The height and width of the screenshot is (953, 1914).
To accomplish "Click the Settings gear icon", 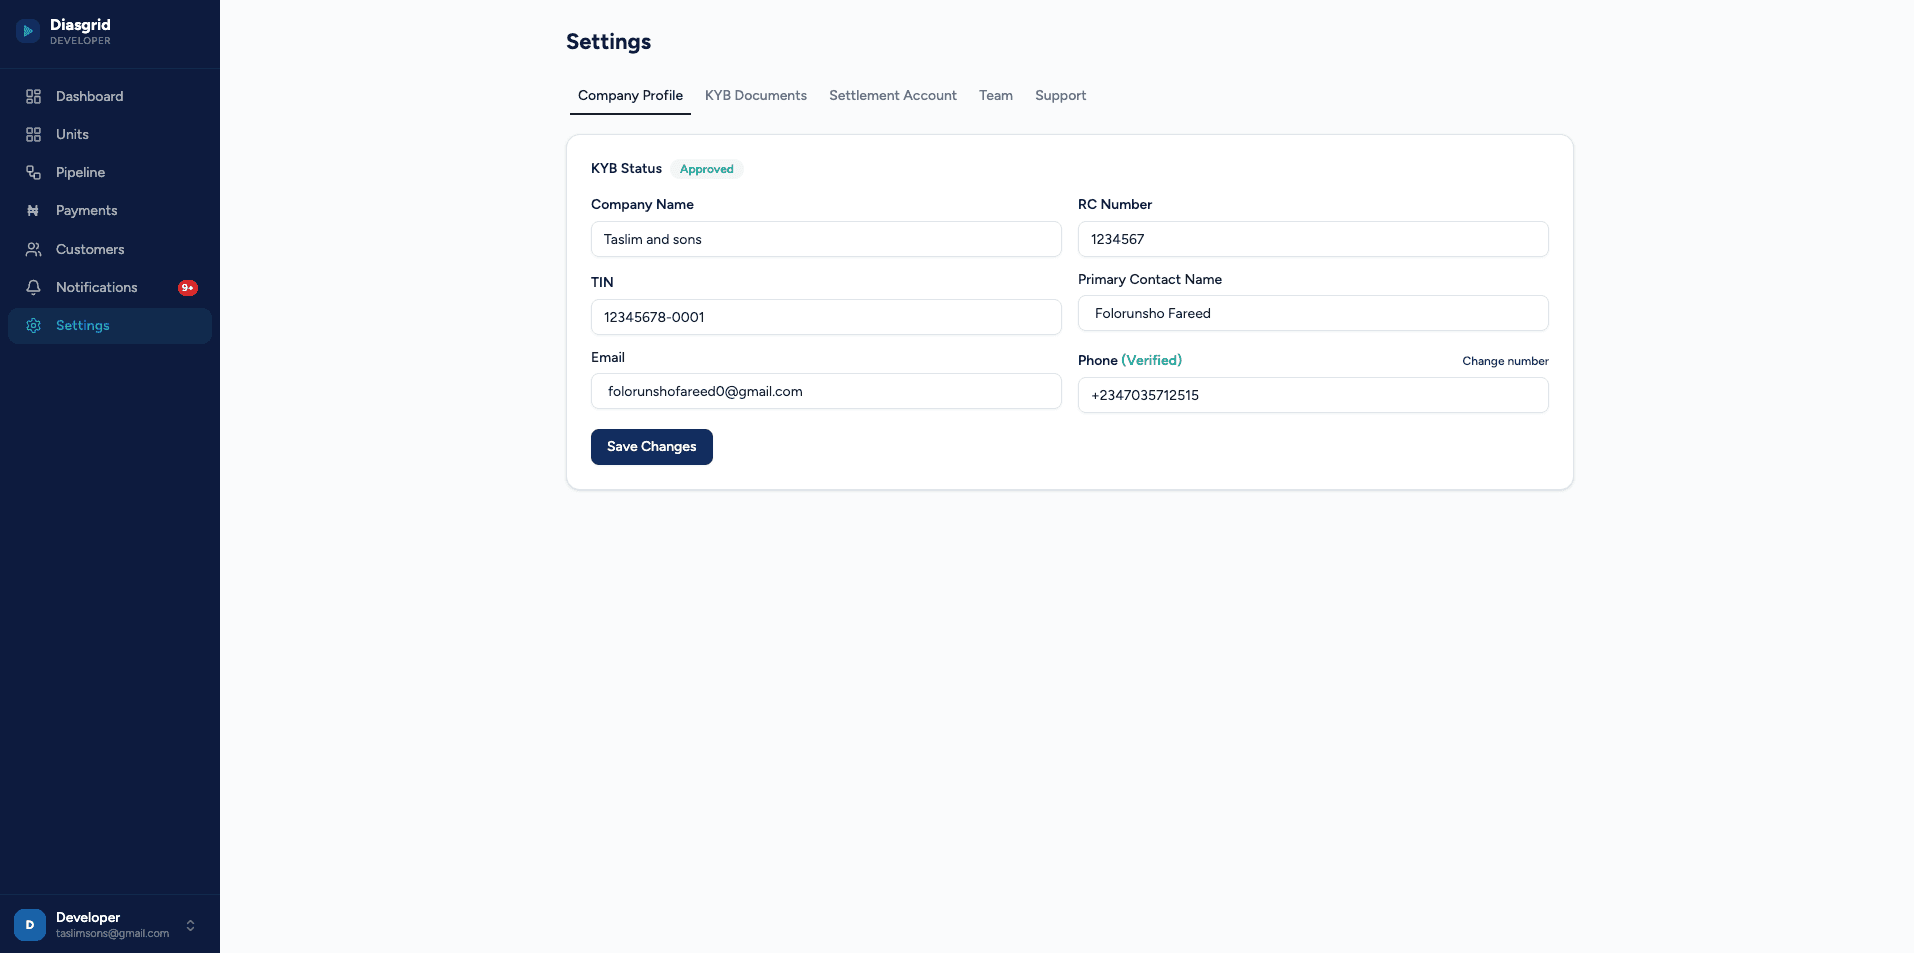I will point(33,326).
